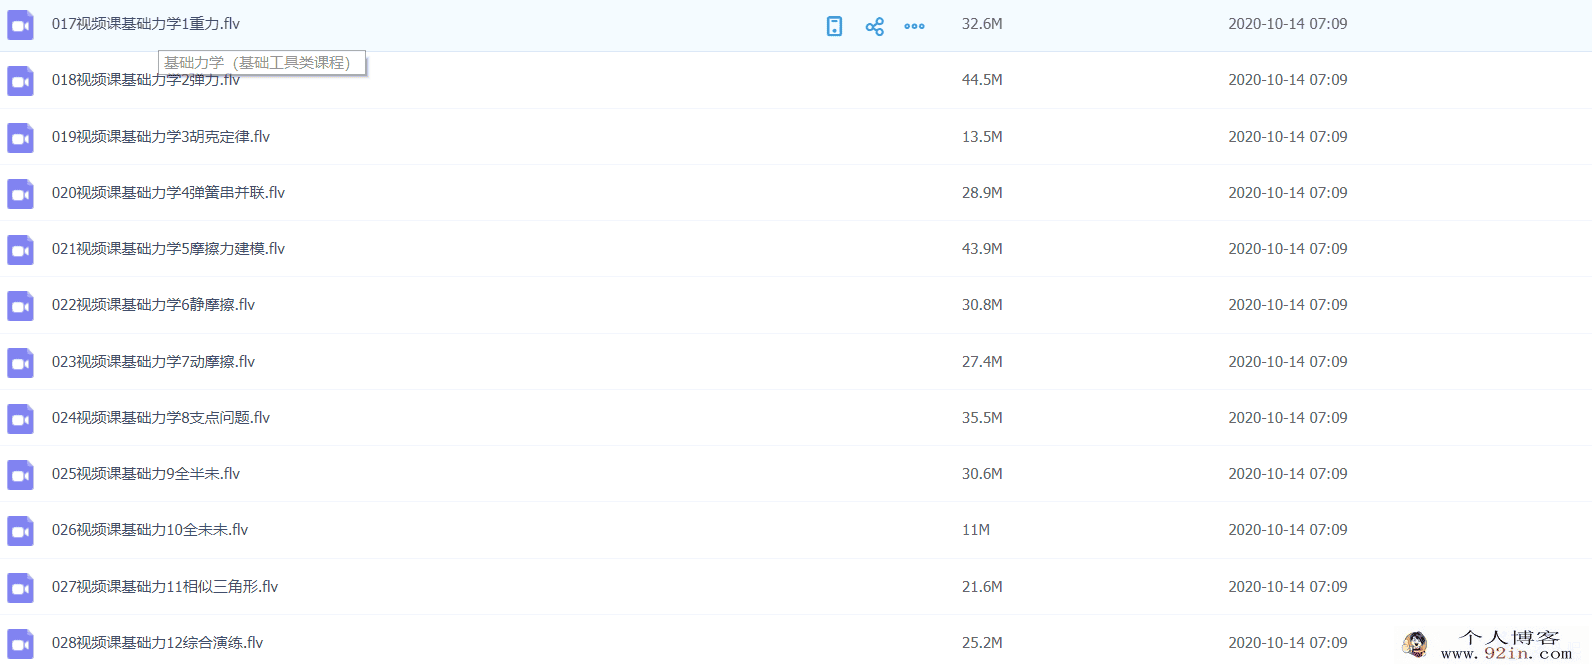Click video icon for 019视频课基础力学3胡克定律.flv
Screen dimensions: 1592x667
20,138
